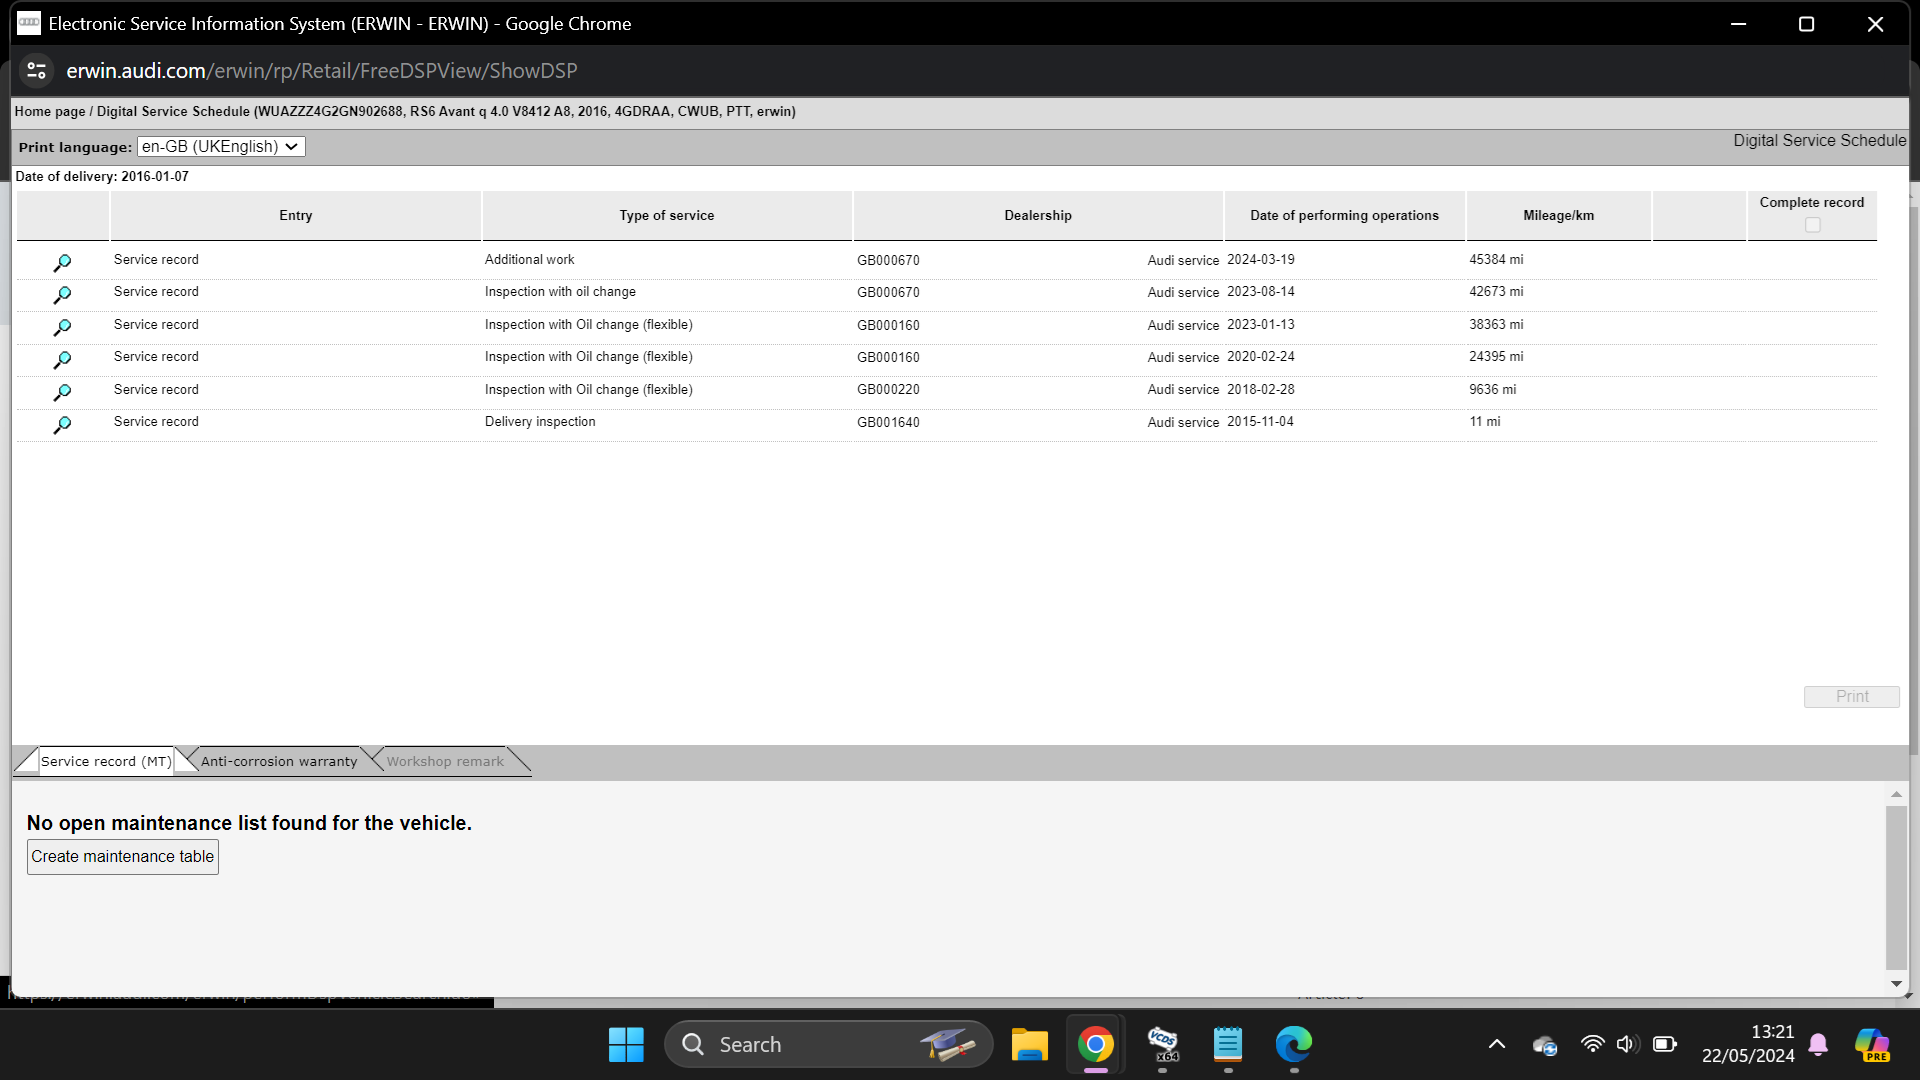Switch to Google Chrome taskbar icon
The width and height of the screenshot is (1924, 1080).
click(1097, 1045)
